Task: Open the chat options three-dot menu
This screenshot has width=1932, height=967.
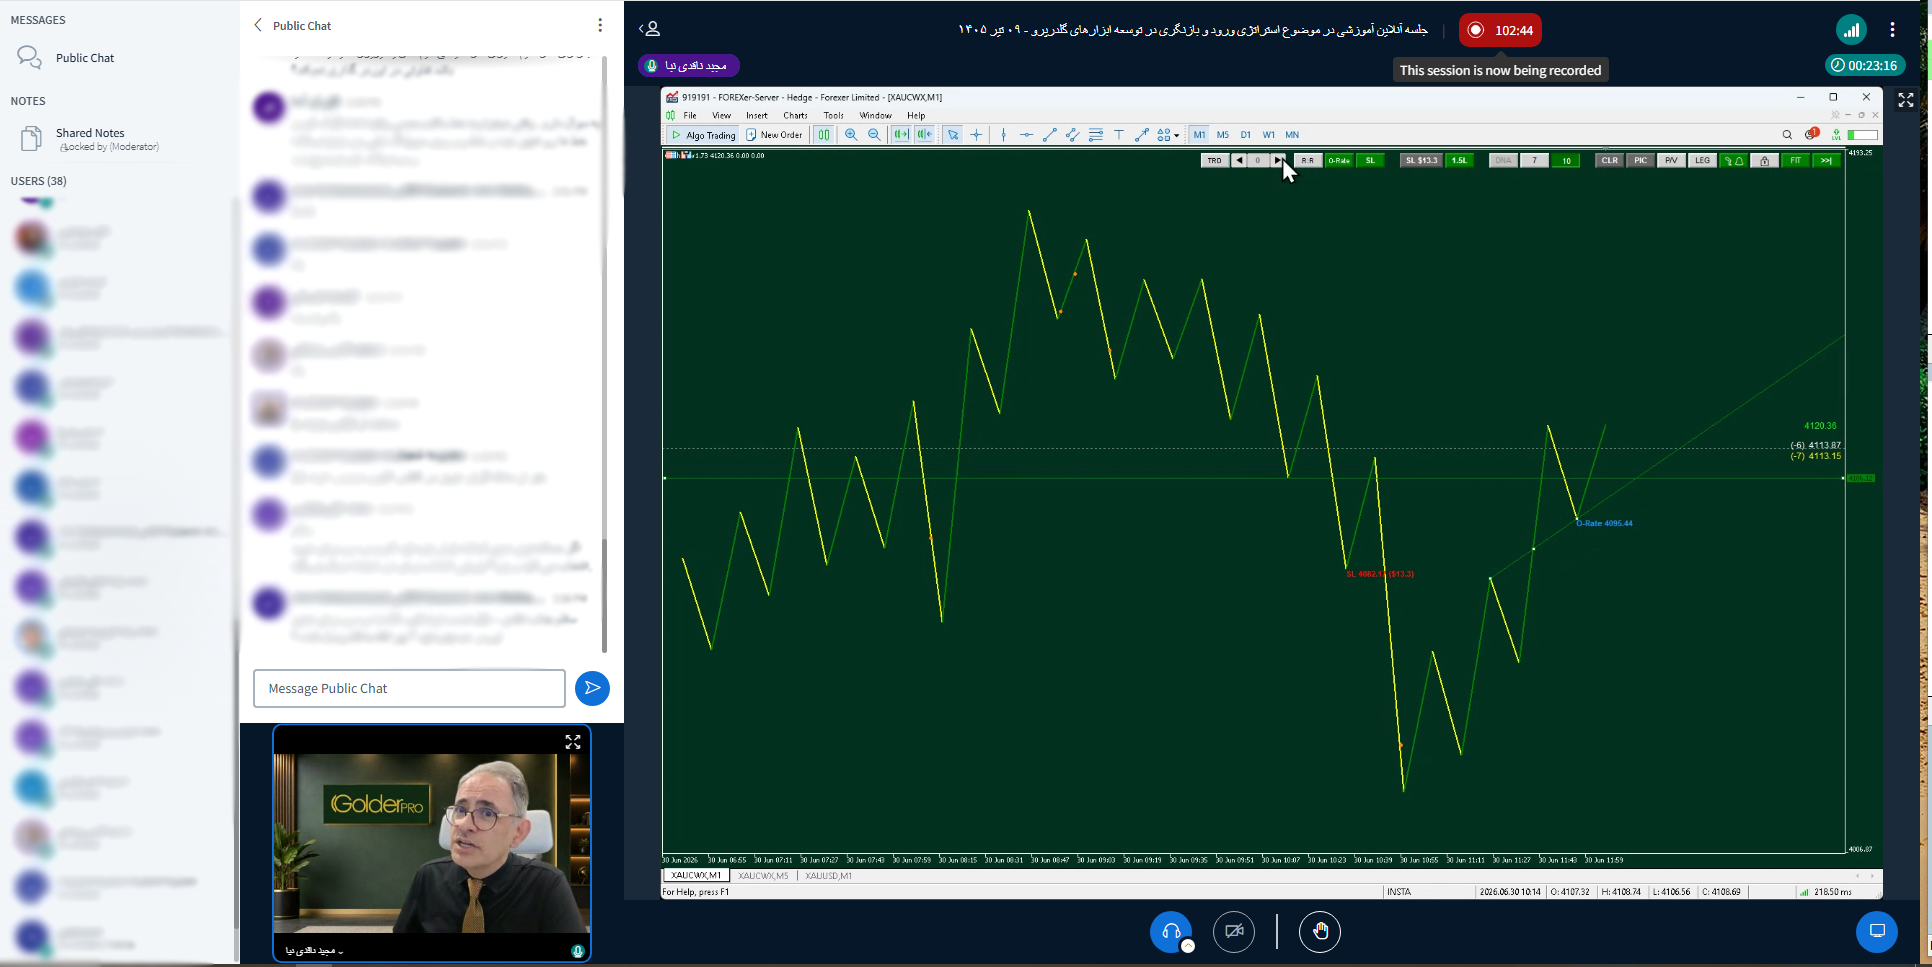Action: pos(600,25)
